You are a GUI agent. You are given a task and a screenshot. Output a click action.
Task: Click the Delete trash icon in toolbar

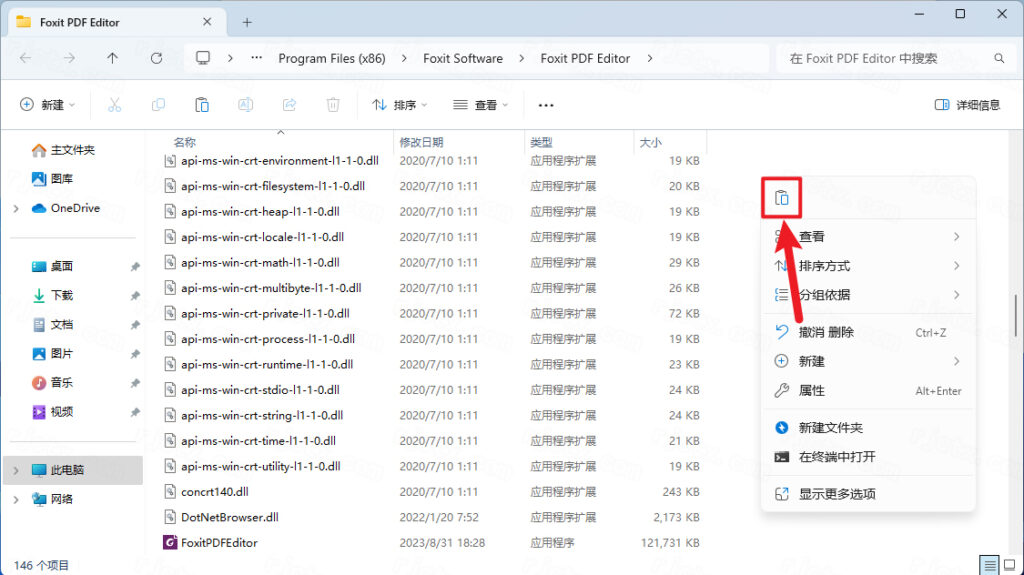(333, 105)
